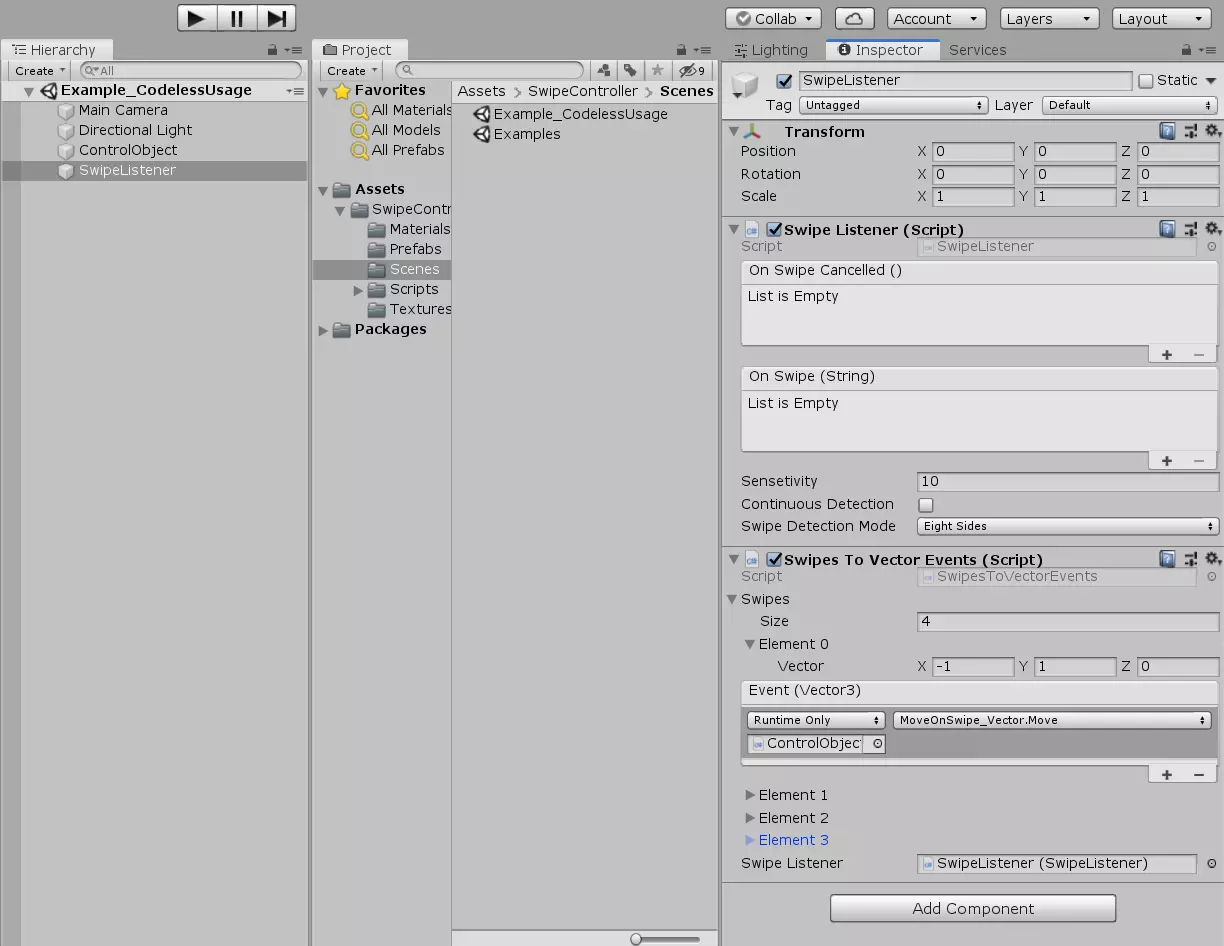Open Swipes To Vector Events help icon
The image size is (1224, 946).
(1167, 559)
